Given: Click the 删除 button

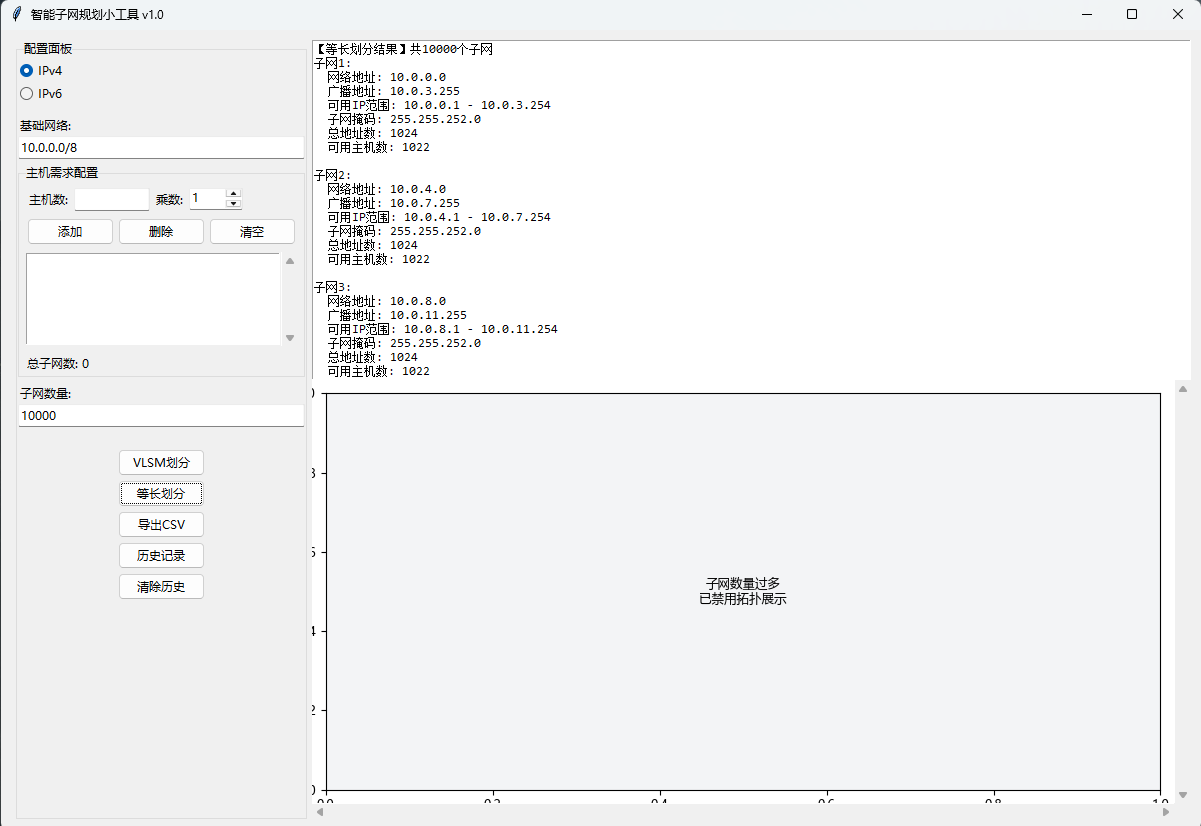Looking at the screenshot, I should coord(161,232).
